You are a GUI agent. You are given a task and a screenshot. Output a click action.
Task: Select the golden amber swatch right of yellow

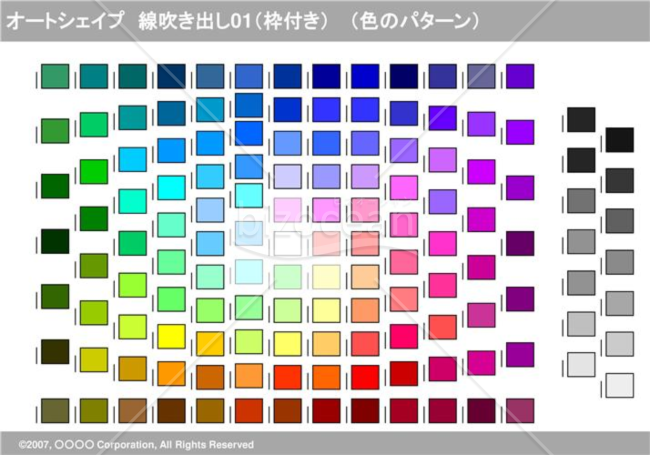pos(210,344)
